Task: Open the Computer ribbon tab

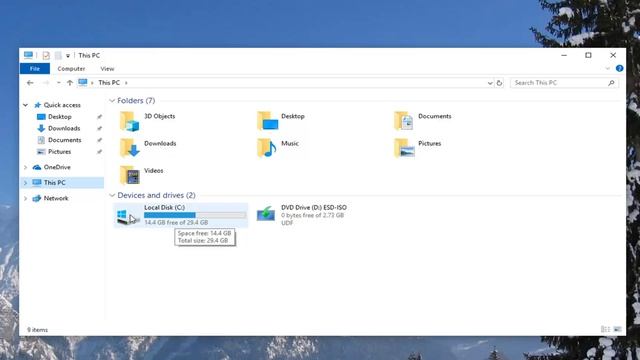Action: [71, 69]
